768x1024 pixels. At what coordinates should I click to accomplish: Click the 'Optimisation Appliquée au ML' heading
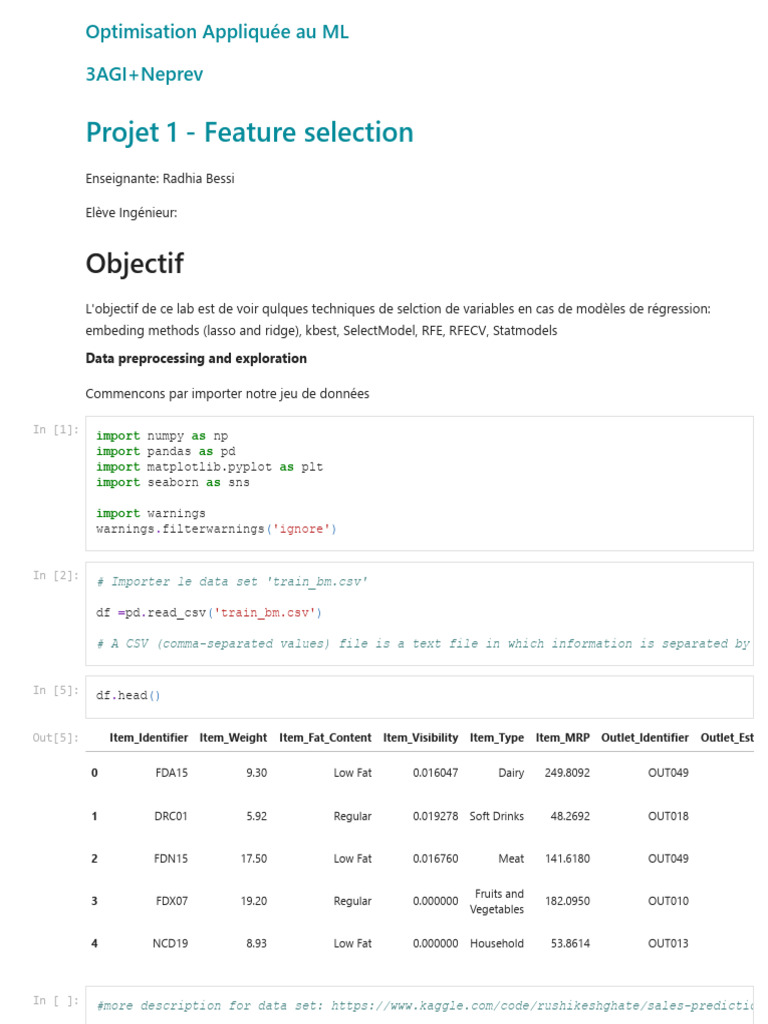[217, 32]
